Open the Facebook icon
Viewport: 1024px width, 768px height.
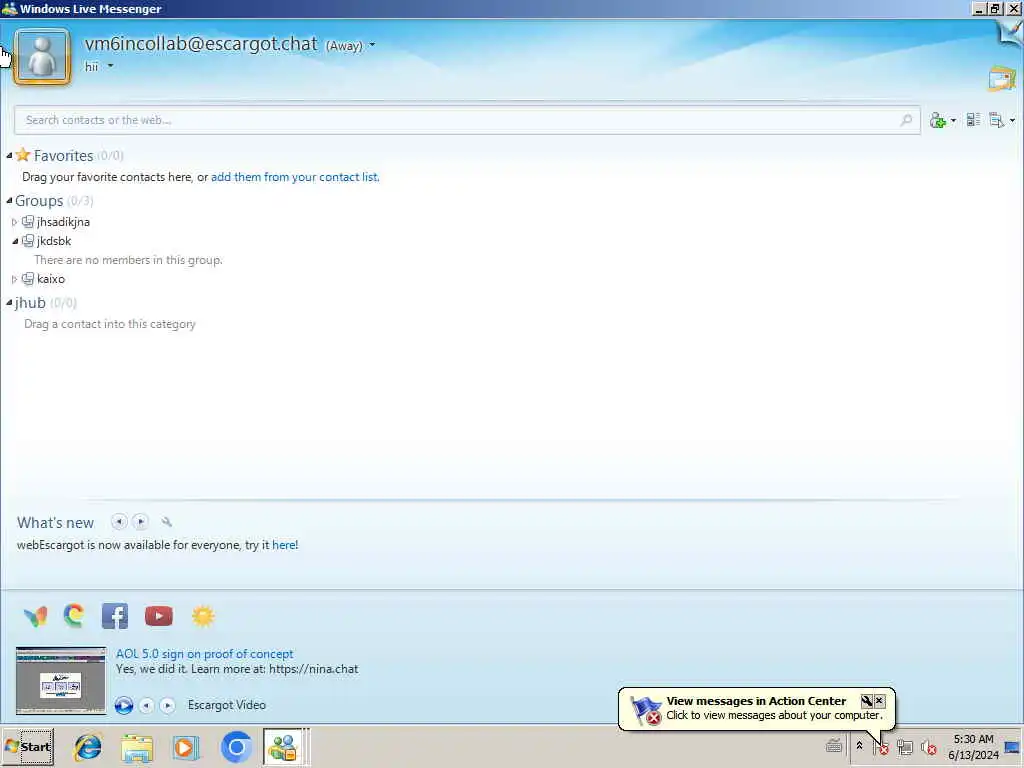pyautogui.click(x=115, y=616)
